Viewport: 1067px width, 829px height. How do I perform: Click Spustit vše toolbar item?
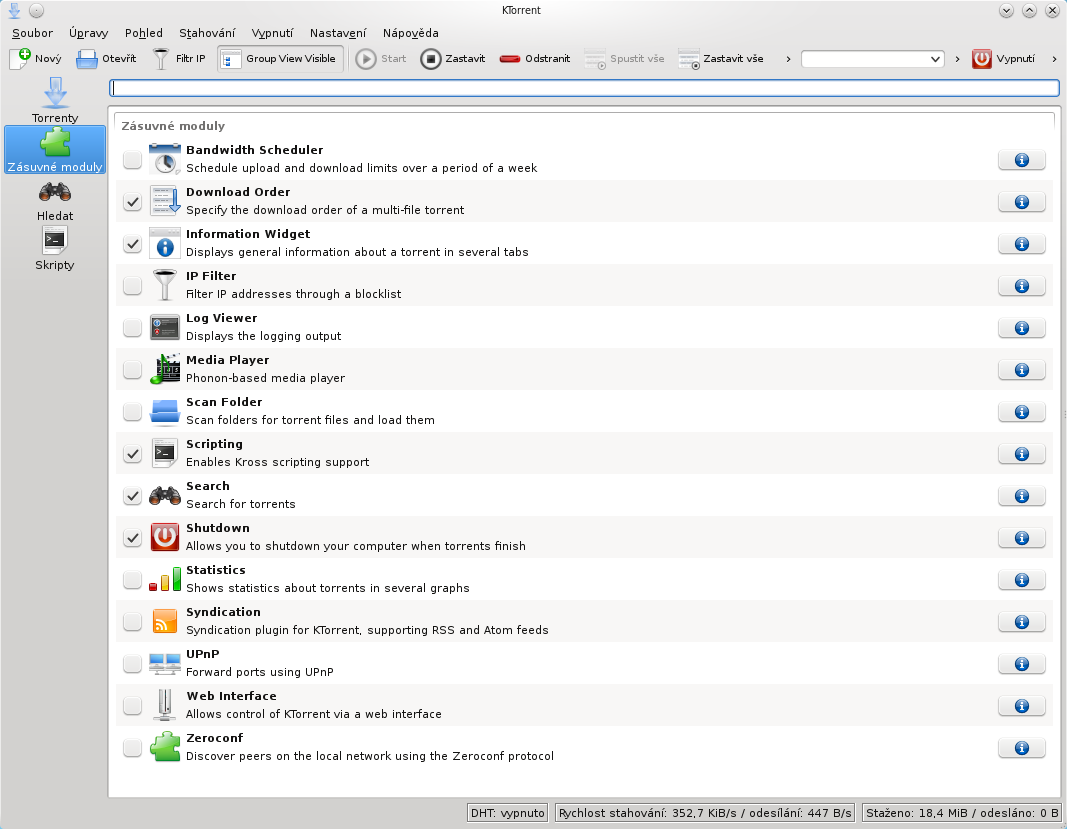tap(624, 59)
